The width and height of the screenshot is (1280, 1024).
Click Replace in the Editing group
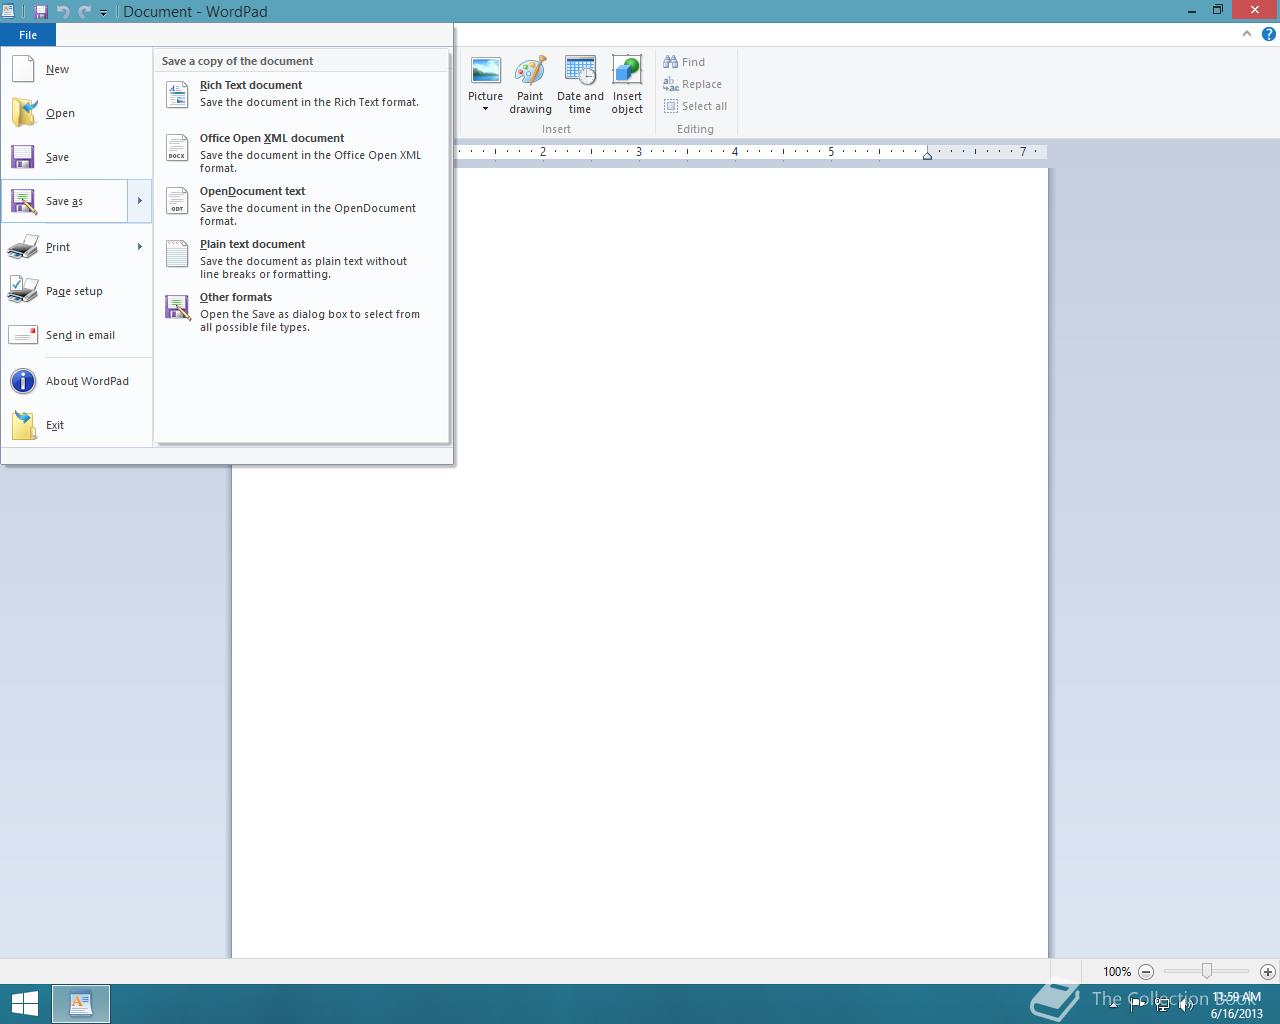692,84
